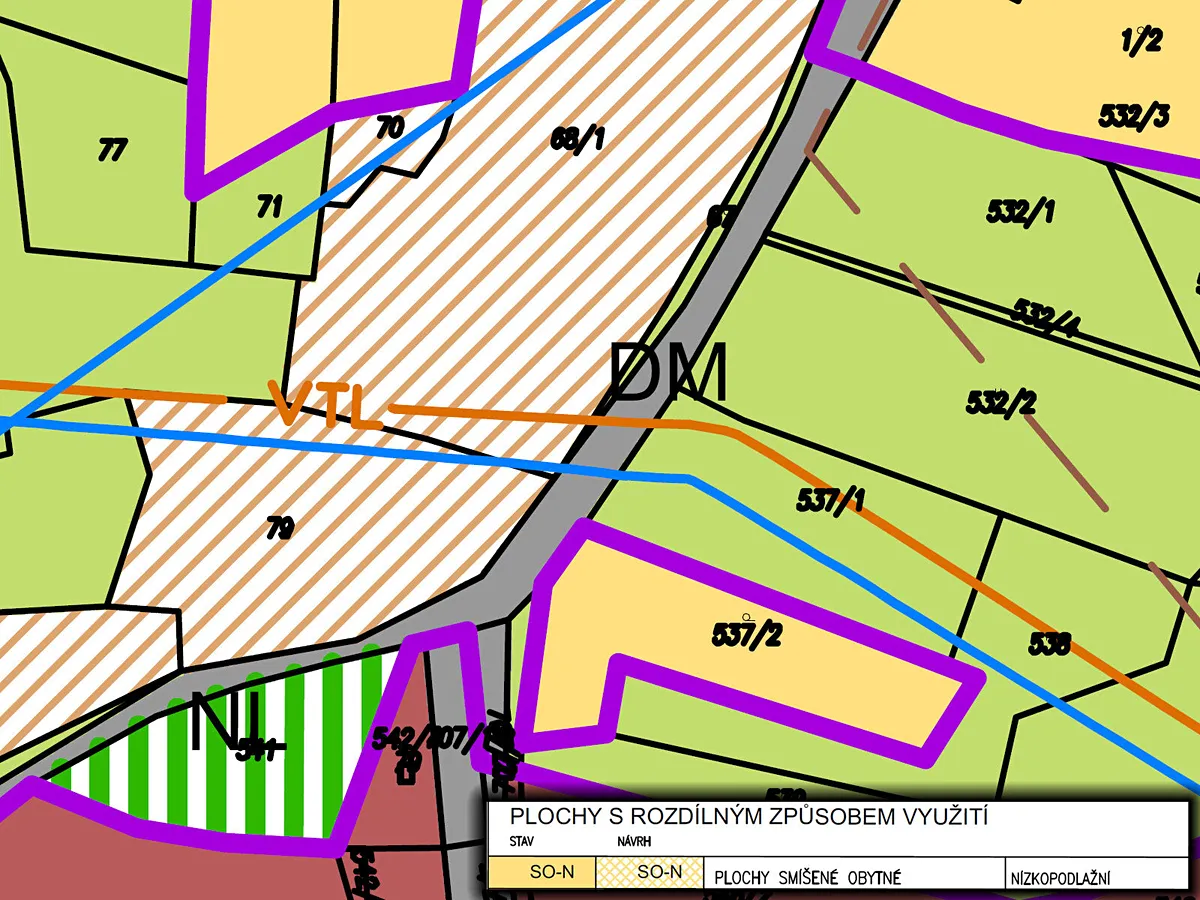Click parcel number 79
This screenshot has height=900, width=1200.
(280, 528)
